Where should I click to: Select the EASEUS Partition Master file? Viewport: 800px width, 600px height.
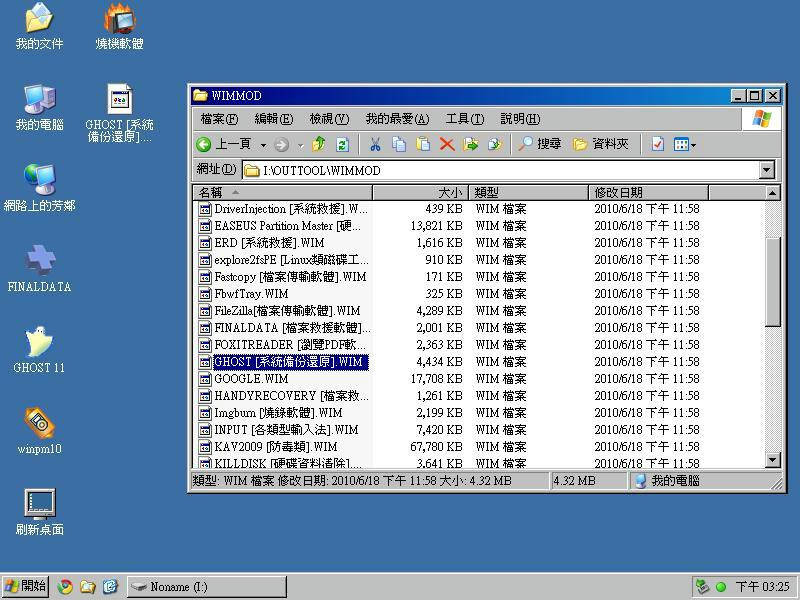tap(281, 226)
